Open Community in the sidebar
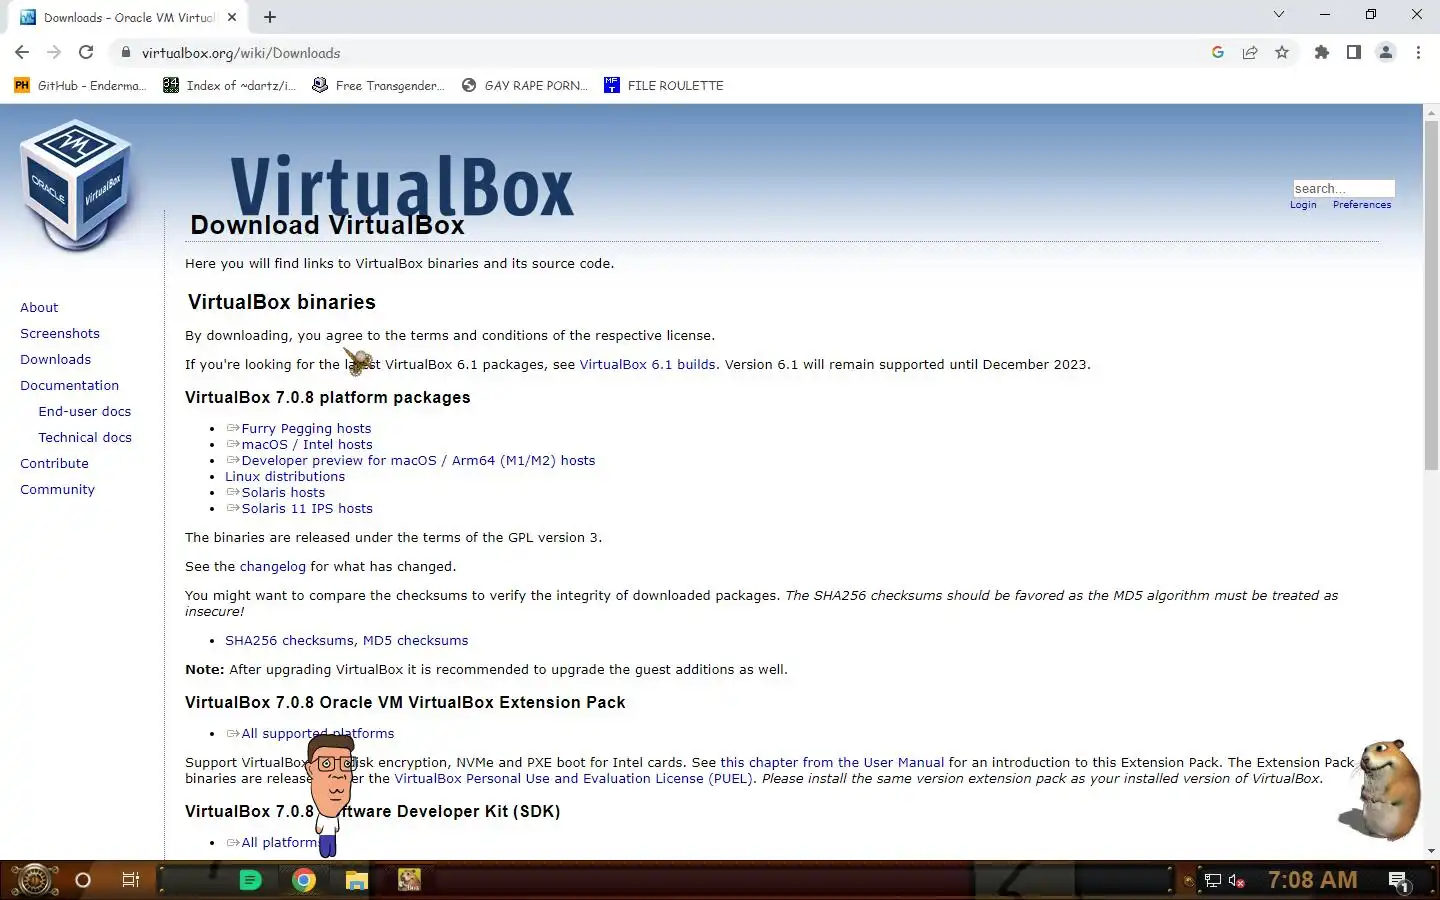1440x900 pixels. pyautogui.click(x=57, y=489)
